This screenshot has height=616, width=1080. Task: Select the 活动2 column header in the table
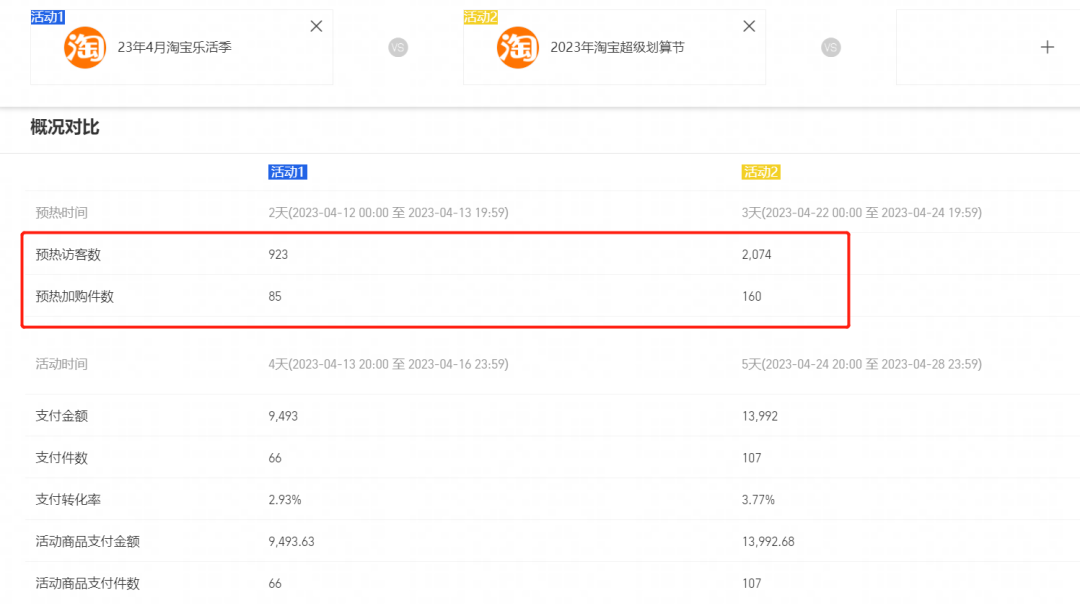tap(761, 172)
